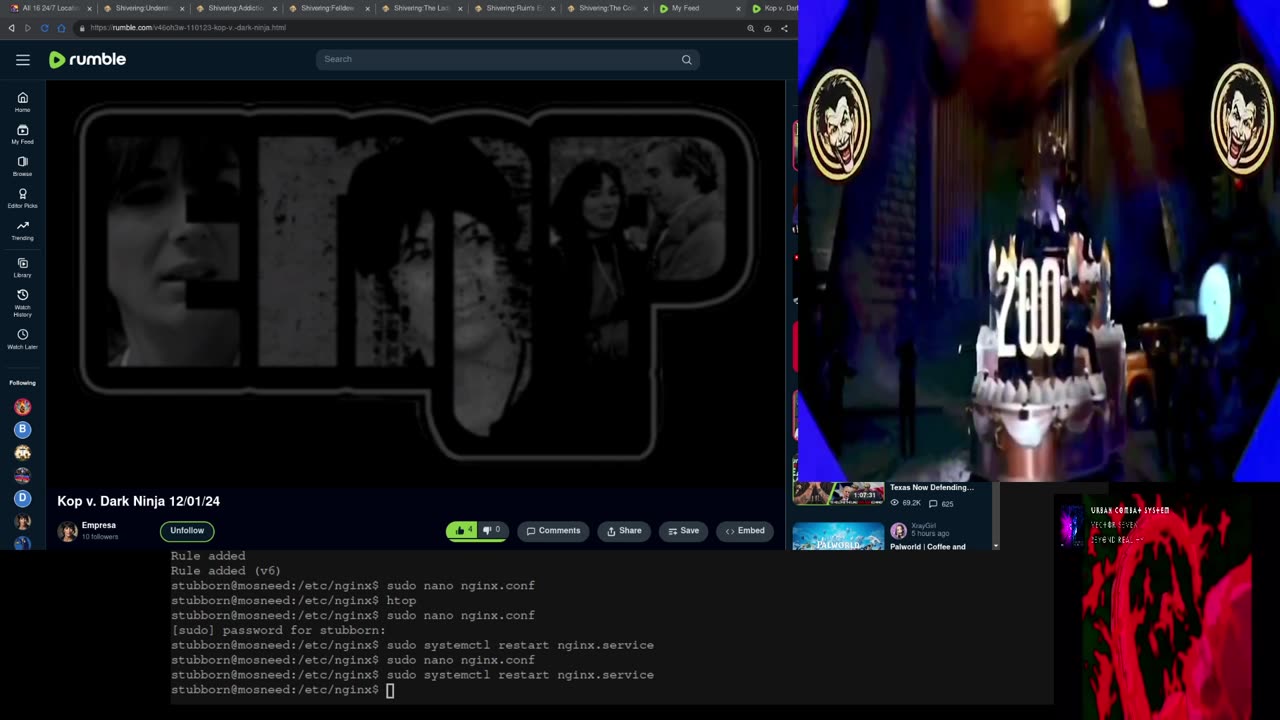Open Editor Picks in sidebar
The width and height of the screenshot is (1280, 720).
(x=22, y=198)
